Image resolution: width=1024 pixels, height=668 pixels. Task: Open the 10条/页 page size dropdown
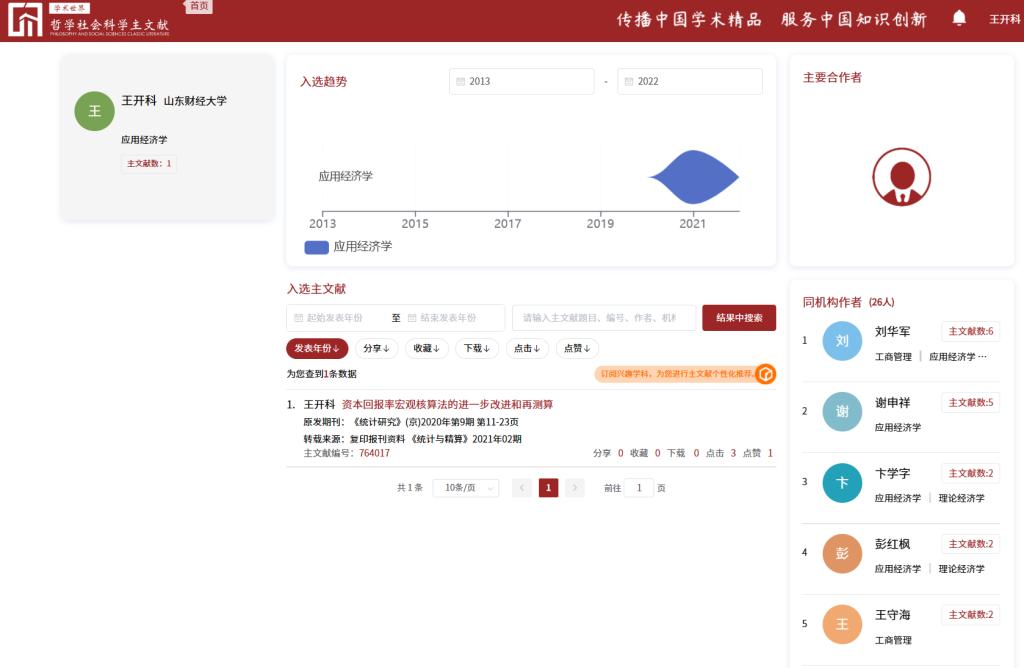[465, 488]
